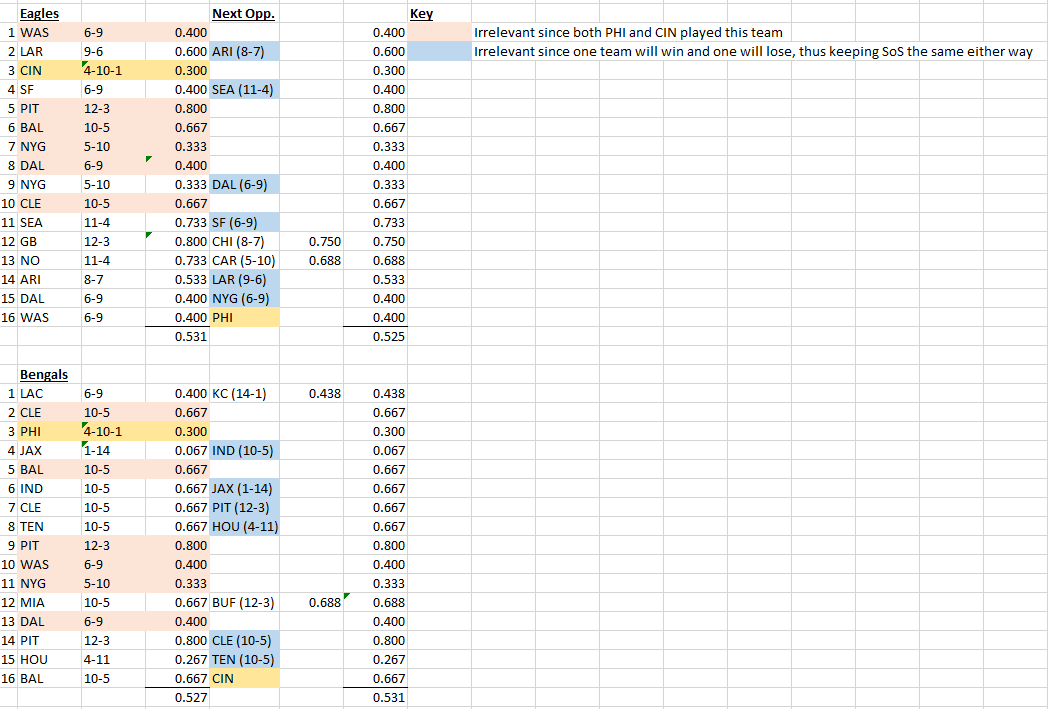Select next opponent cell SF (6-9)
1048x709 pixels.
pyautogui.click(x=244, y=223)
